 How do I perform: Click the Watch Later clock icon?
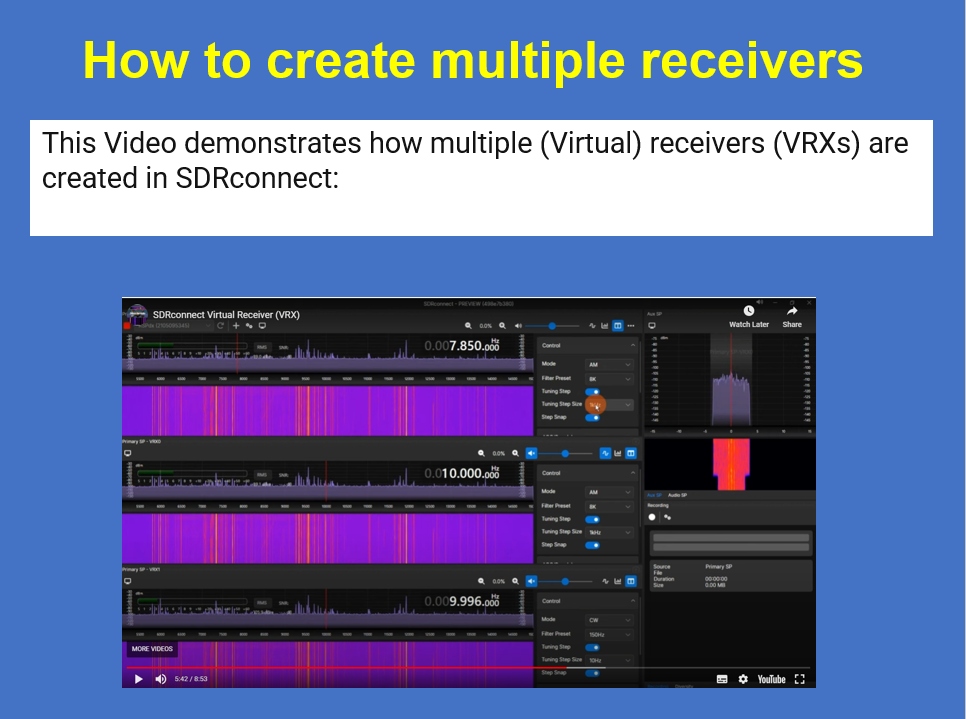tap(749, 311)
